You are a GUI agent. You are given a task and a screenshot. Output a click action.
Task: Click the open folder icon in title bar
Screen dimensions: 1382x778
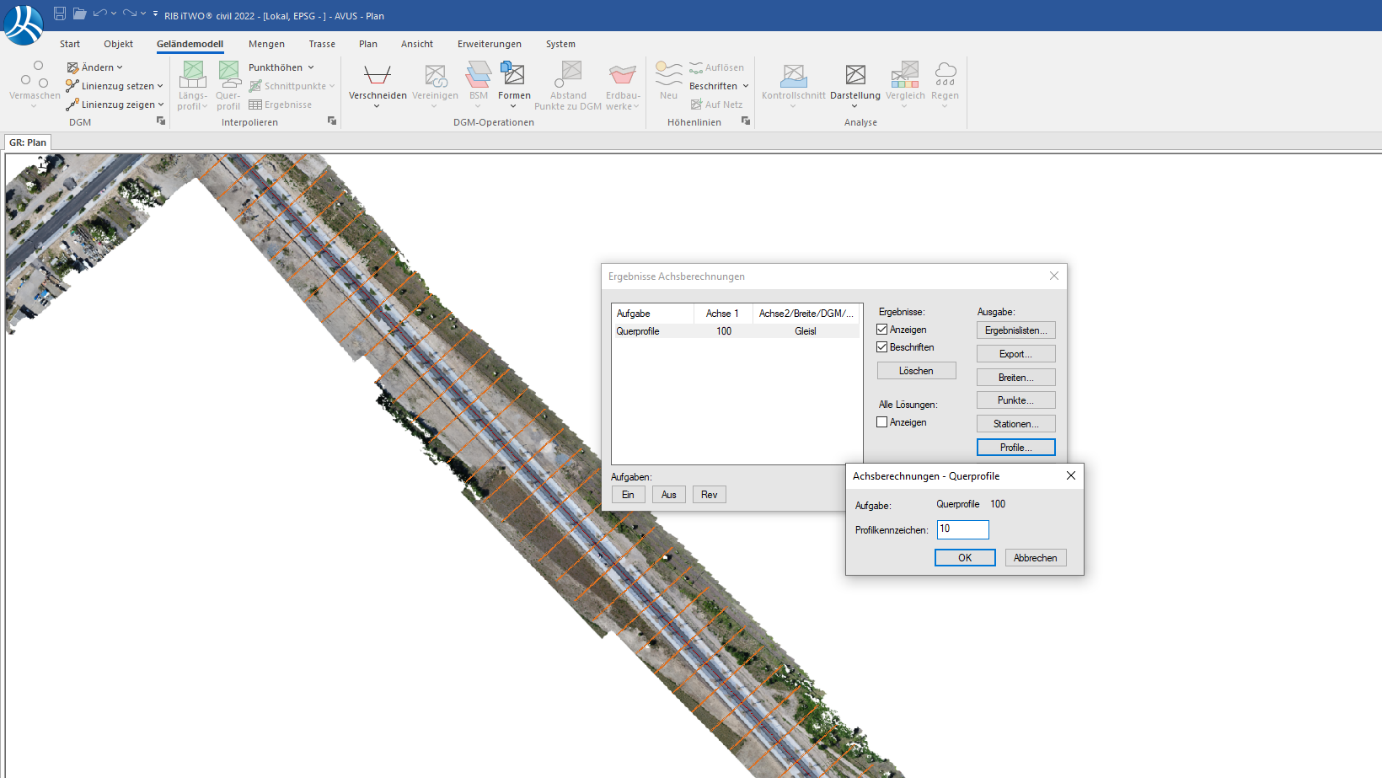point(80,13)
